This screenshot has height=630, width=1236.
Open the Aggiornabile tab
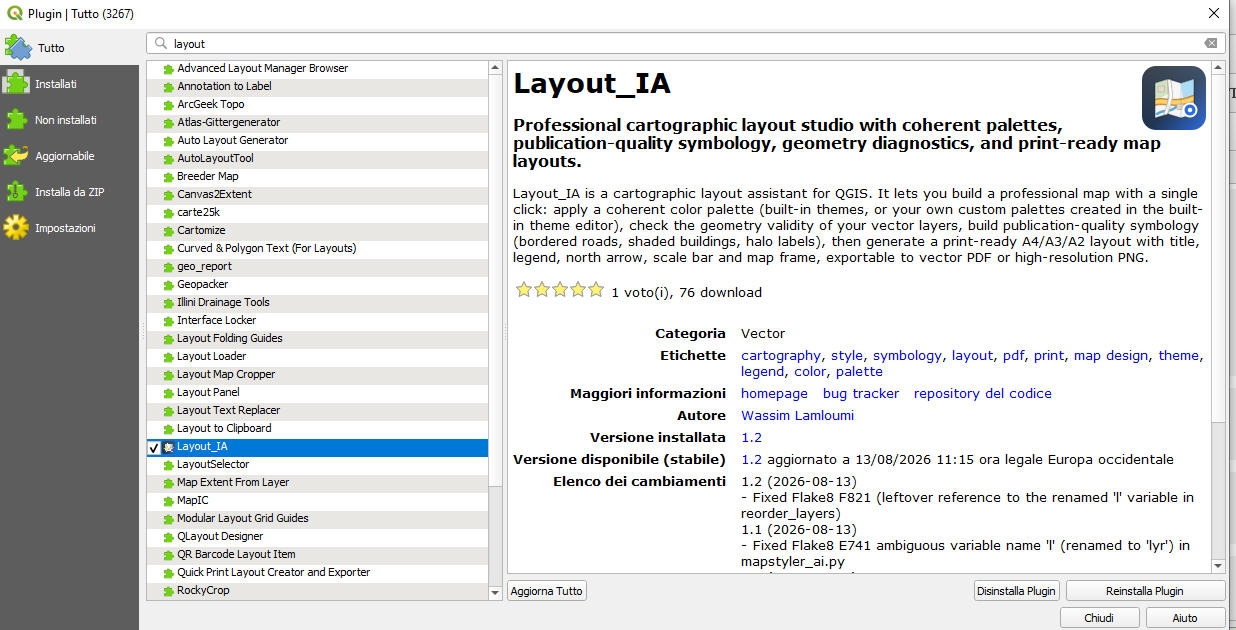pos(69,156)
